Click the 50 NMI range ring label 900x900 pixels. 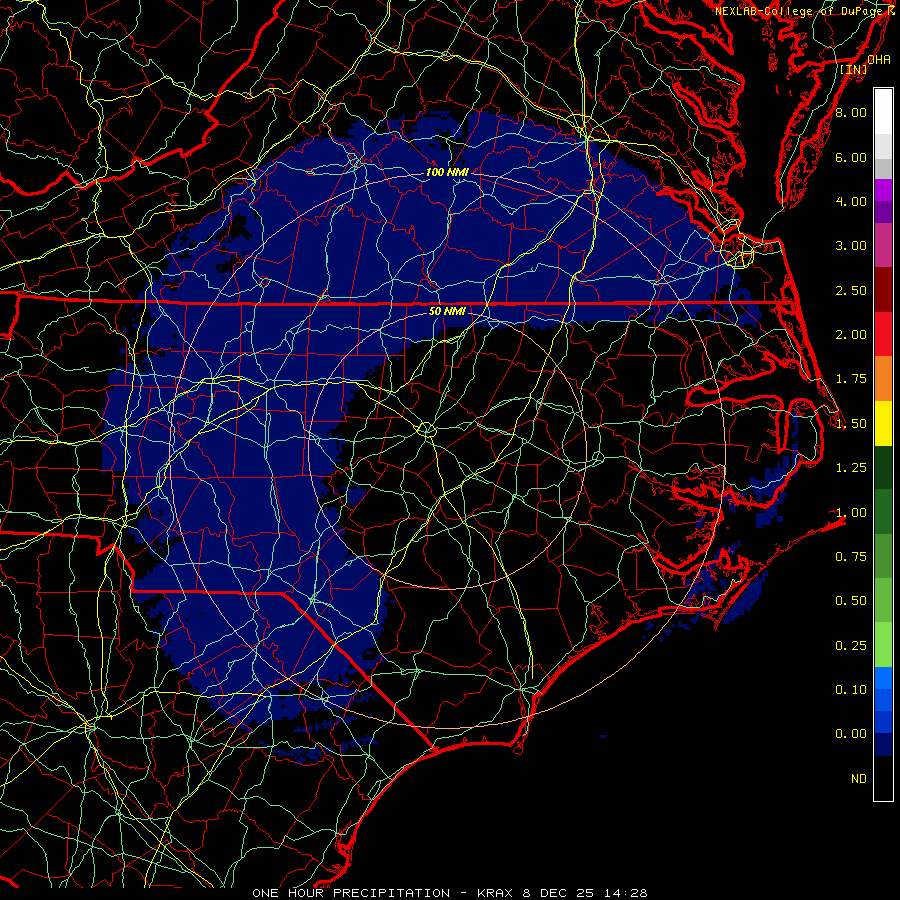click(x=447, y=311)
